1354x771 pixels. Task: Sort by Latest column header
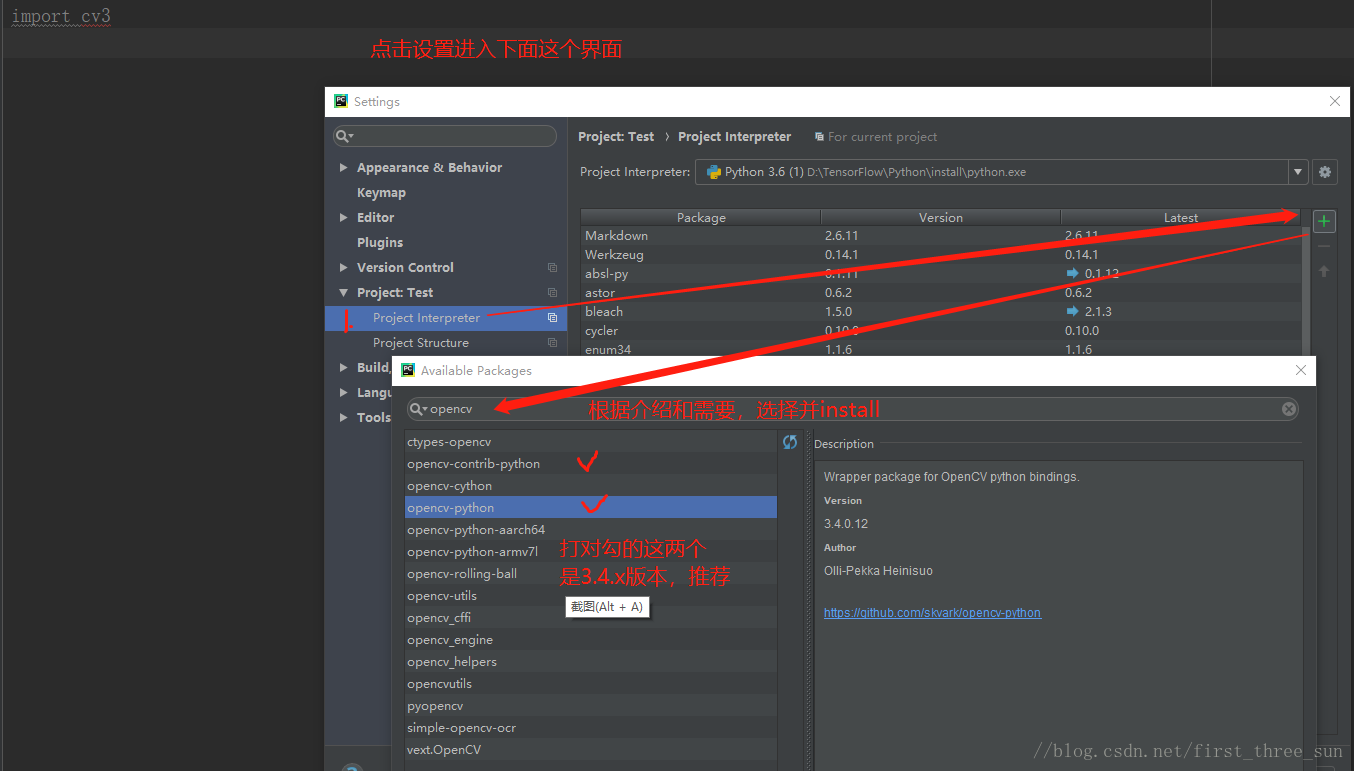pos(1181,217)
